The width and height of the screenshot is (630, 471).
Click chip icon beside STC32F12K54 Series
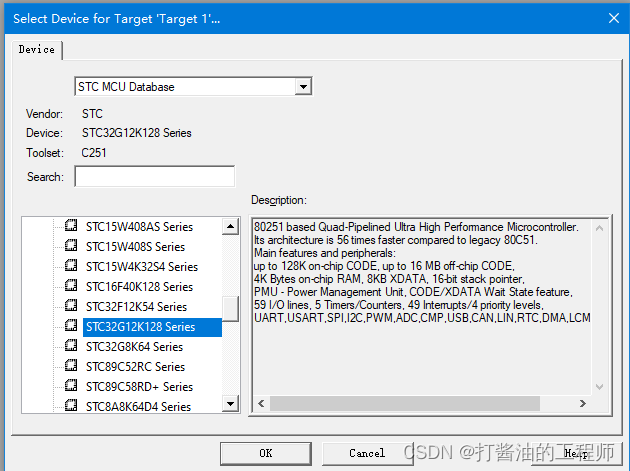pyautogui.click(x=71, y=306)
